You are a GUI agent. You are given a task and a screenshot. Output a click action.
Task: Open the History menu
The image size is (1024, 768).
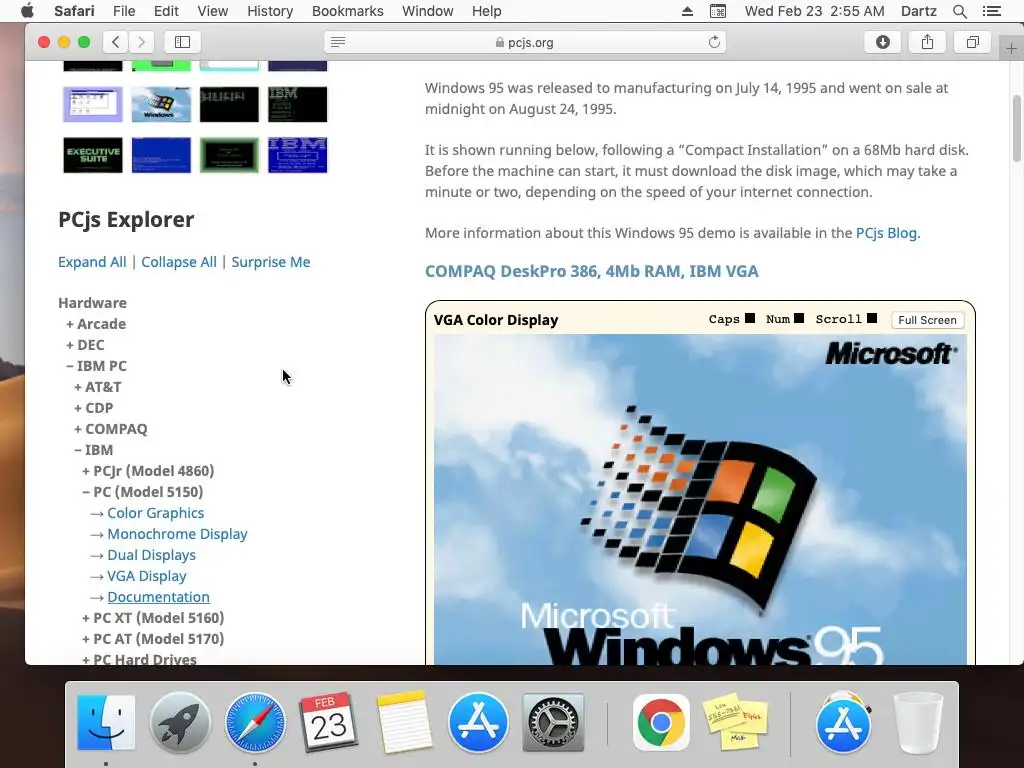(x=270, y=11)
